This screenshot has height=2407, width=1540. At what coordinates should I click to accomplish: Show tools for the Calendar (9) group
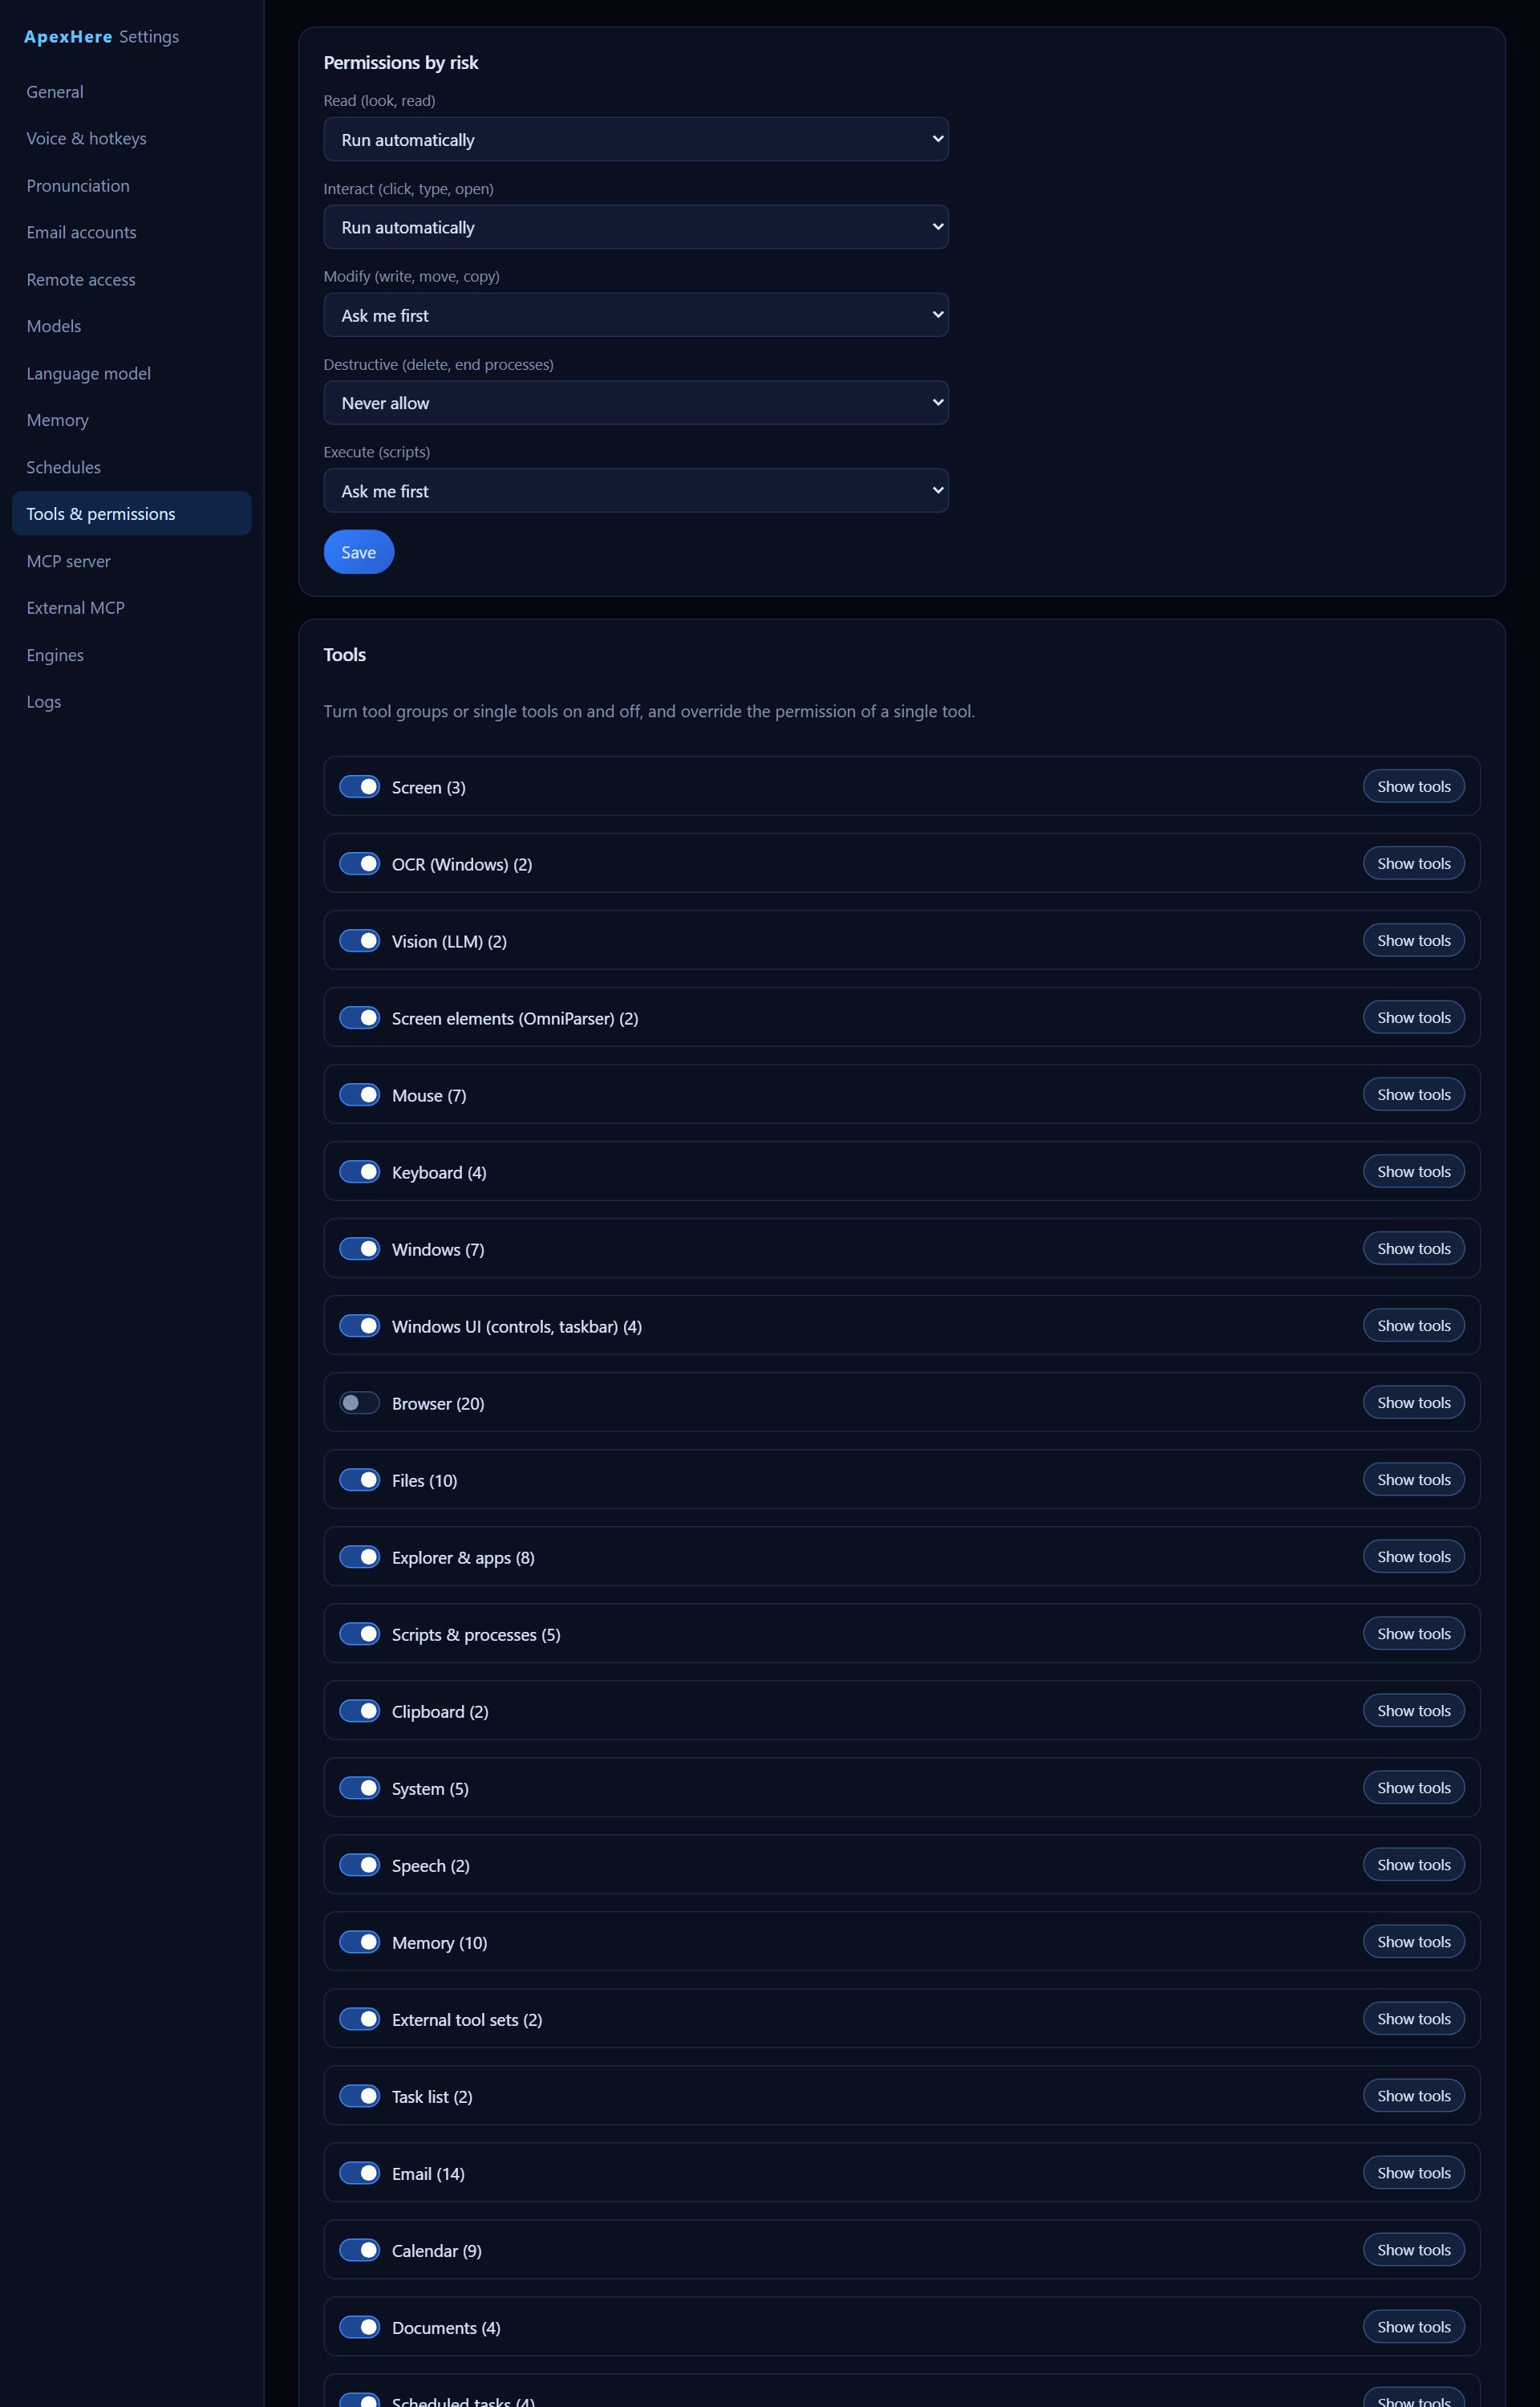1413,2250
